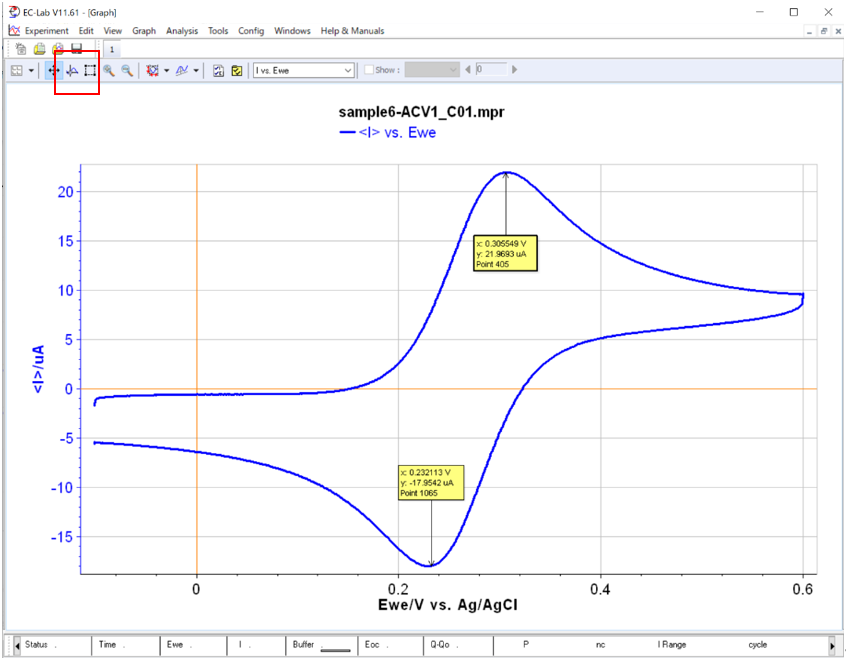Open the Config menu
This screenshot has height=660, width=846.
(x=251, y=31)
